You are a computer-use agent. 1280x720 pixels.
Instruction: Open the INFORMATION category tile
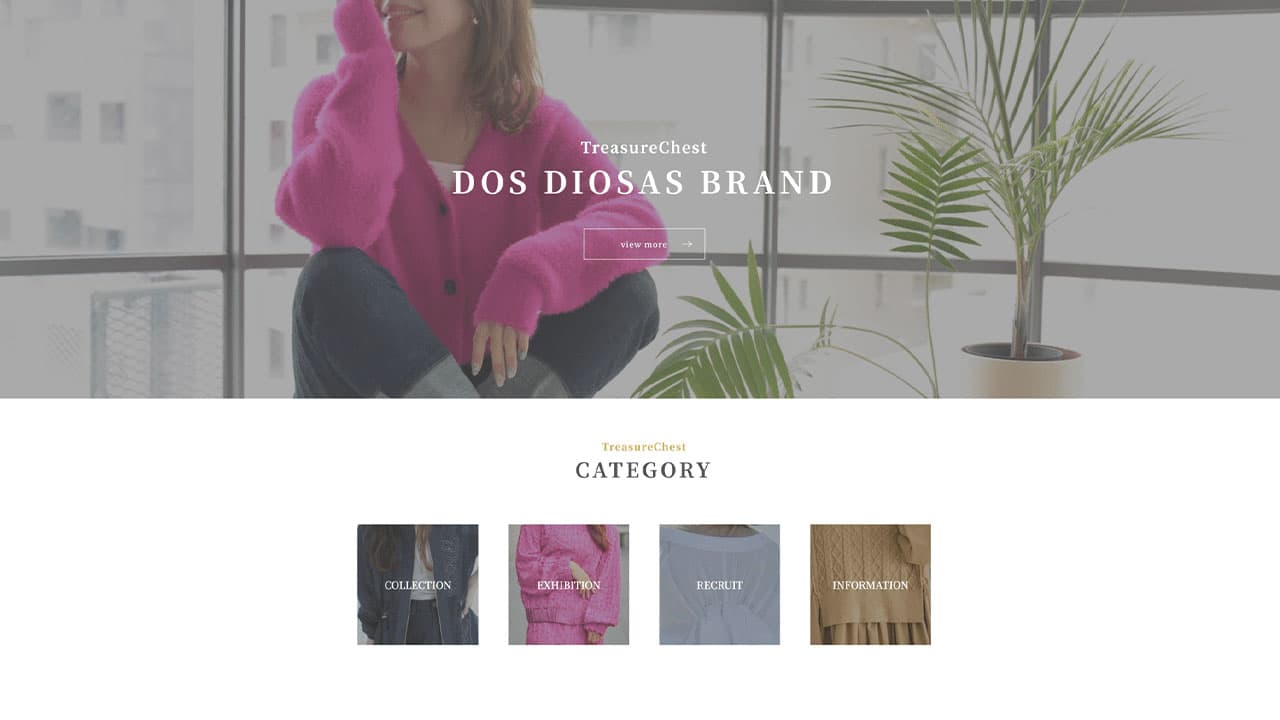(x=870, y=585)
